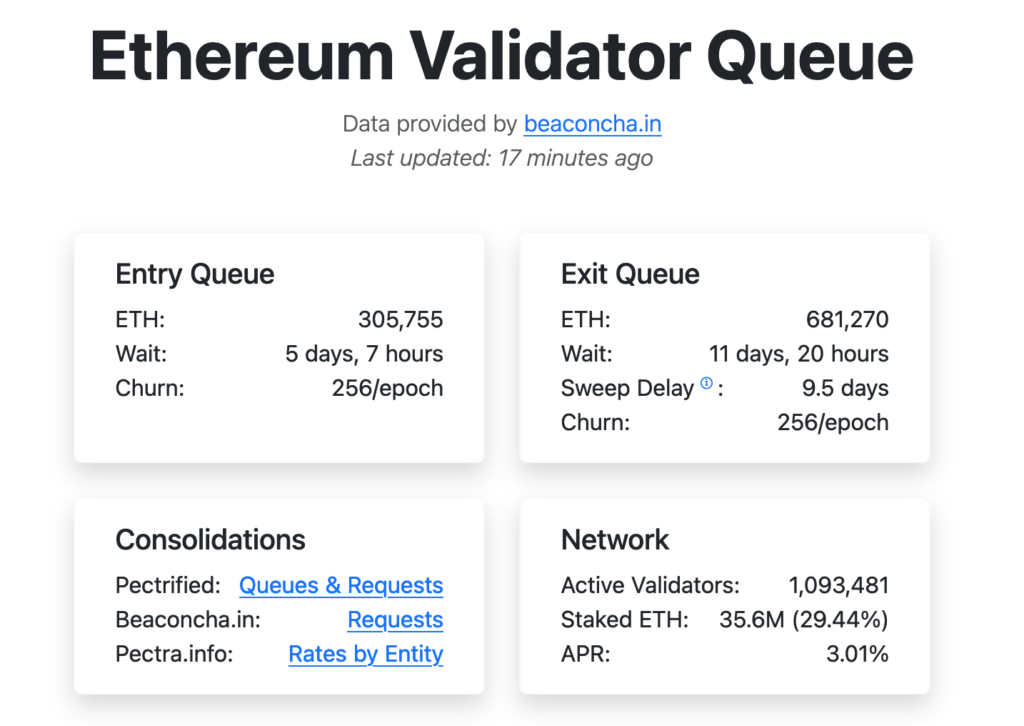Viewport: 1024px width, 726px height.
Task: Open Rates by Entity from Pectra.info
Action: (365, 654)
